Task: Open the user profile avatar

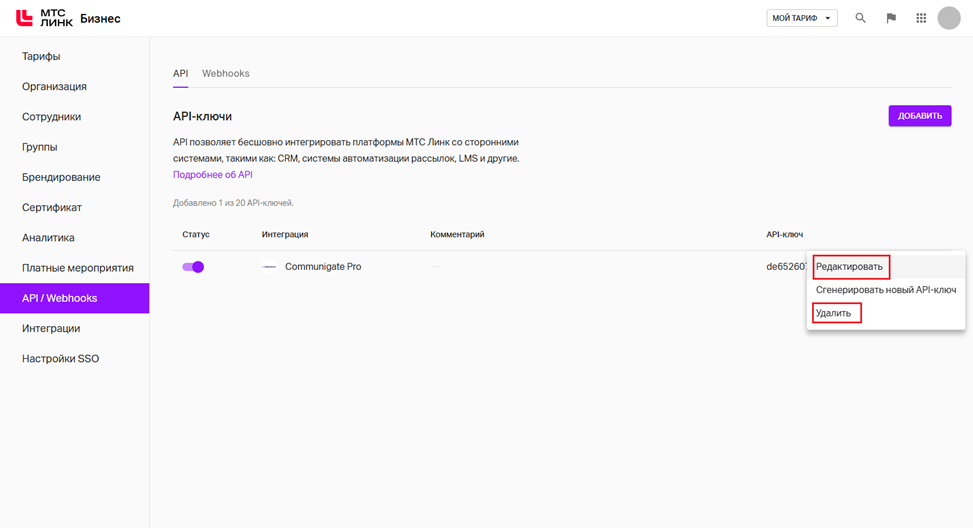Action: tap(948, 18)
